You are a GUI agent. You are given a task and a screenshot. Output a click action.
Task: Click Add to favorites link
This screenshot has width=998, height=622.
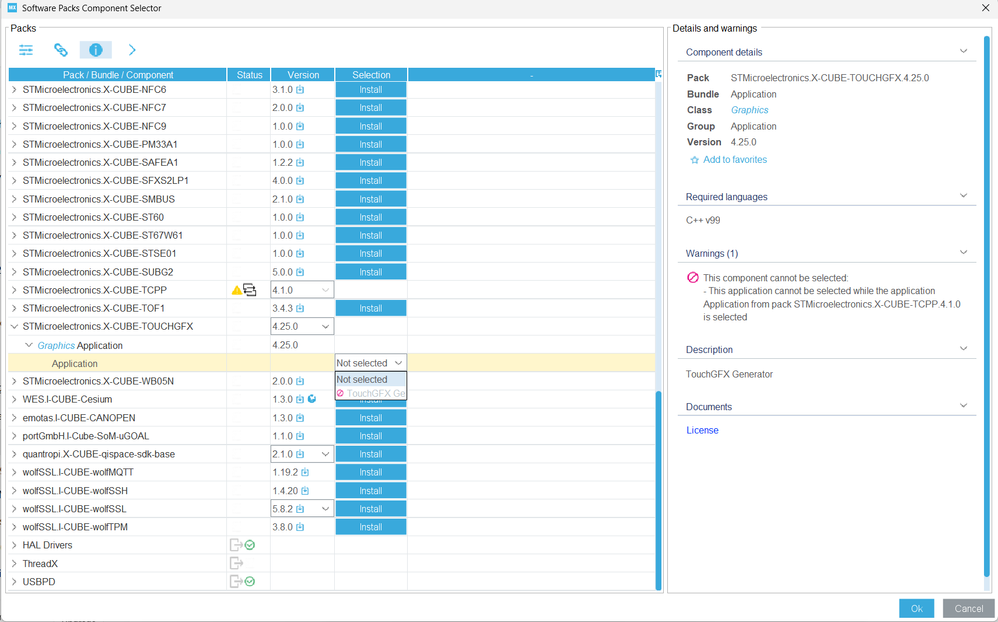pos(734,160)
